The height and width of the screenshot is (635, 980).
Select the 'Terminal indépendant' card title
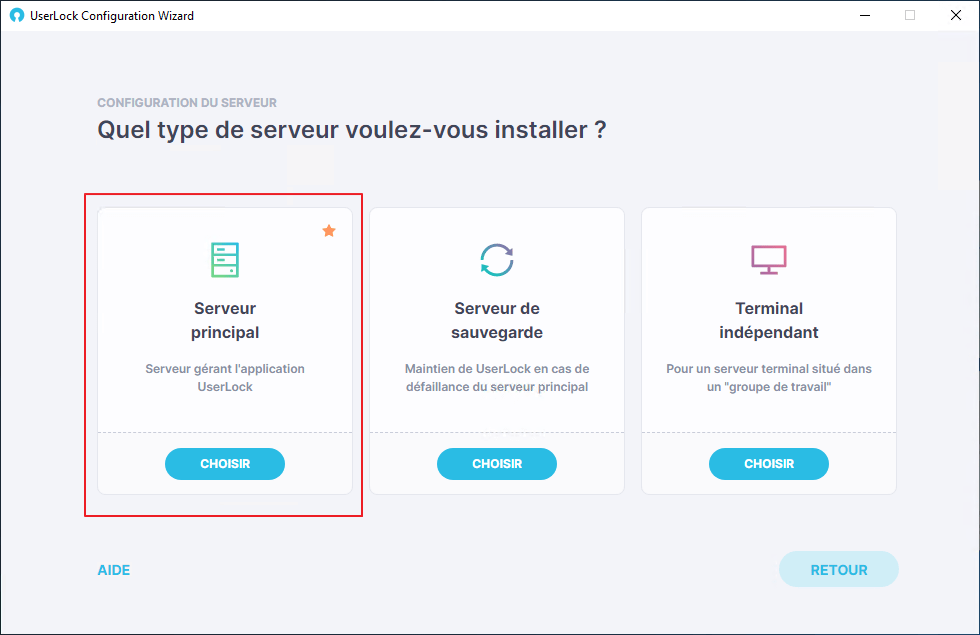tap(769, 320)
